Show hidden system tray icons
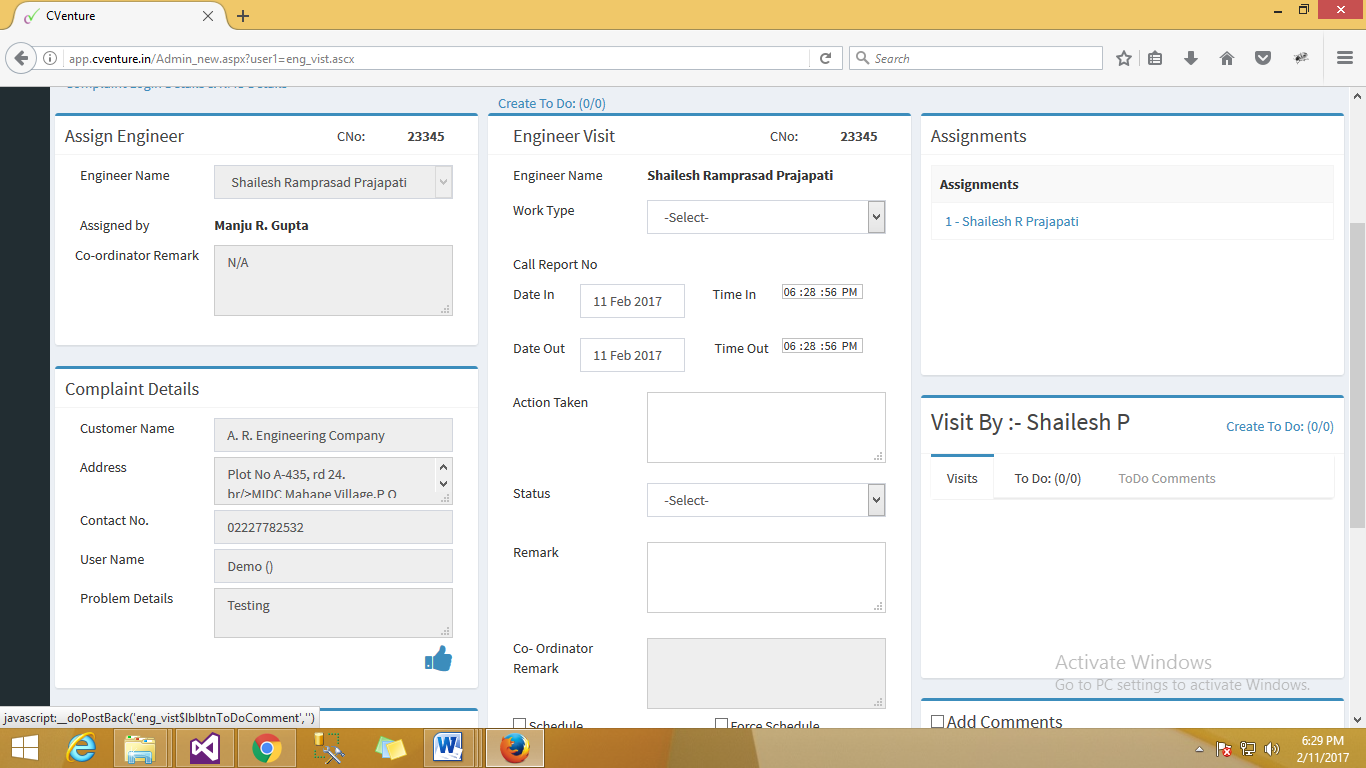The height and width of the screenshot is (768, 1366). [x=1199, y=749]
